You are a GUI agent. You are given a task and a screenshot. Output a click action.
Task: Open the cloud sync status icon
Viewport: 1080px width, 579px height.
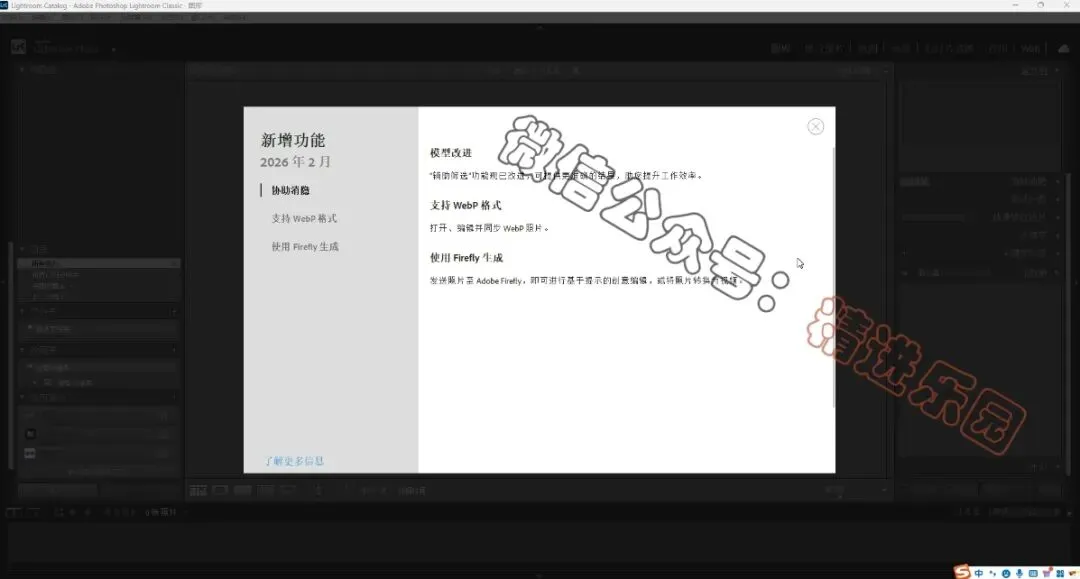(1063, 48)
